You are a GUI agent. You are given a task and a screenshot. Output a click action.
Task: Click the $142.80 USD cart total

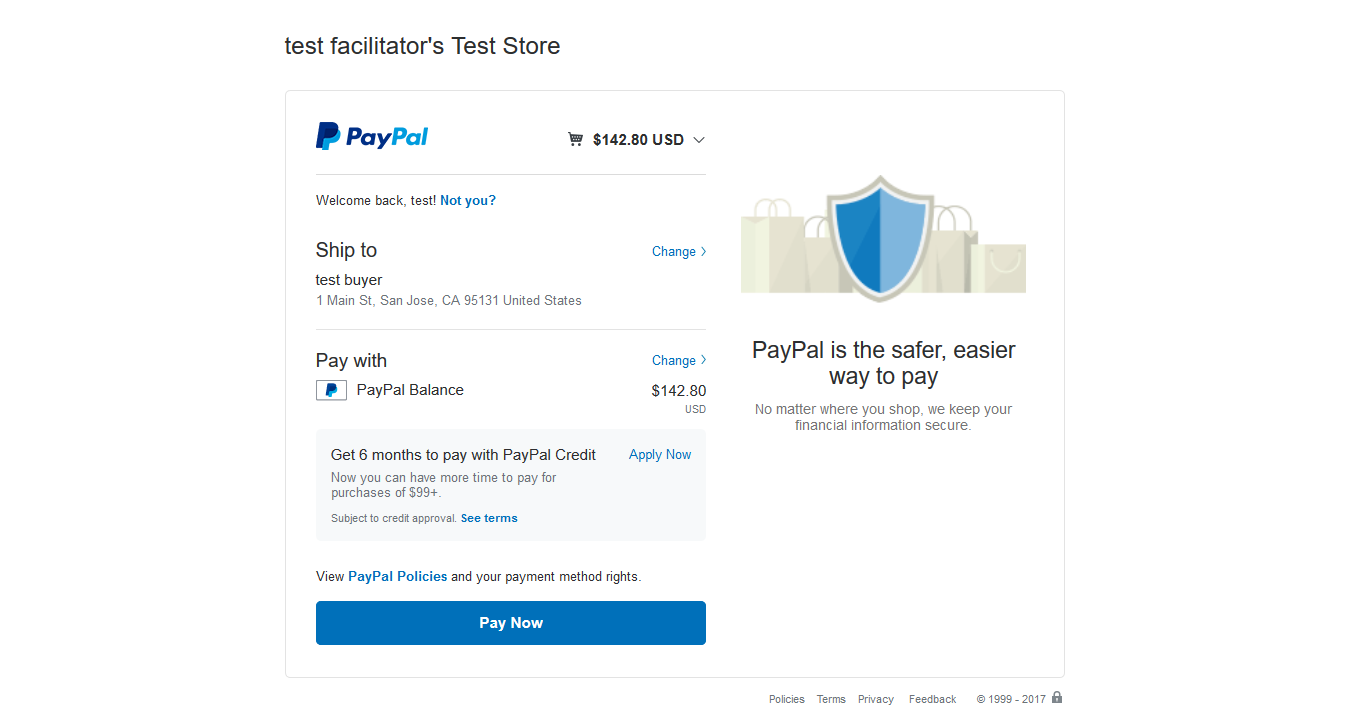tap(638, 140)
